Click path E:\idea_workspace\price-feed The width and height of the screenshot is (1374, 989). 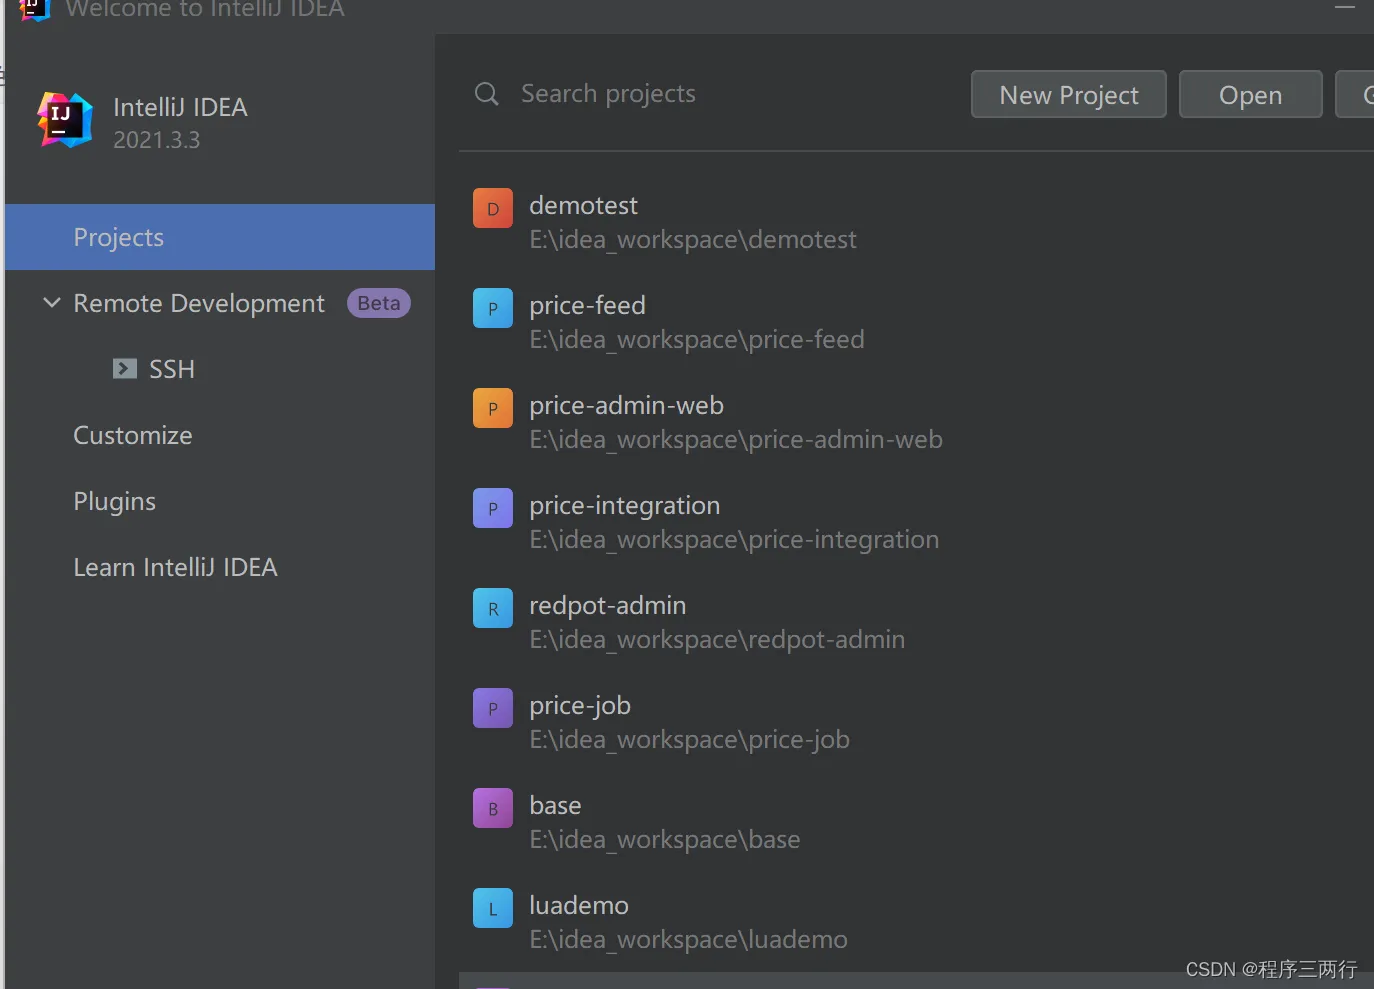click(697, 340)
